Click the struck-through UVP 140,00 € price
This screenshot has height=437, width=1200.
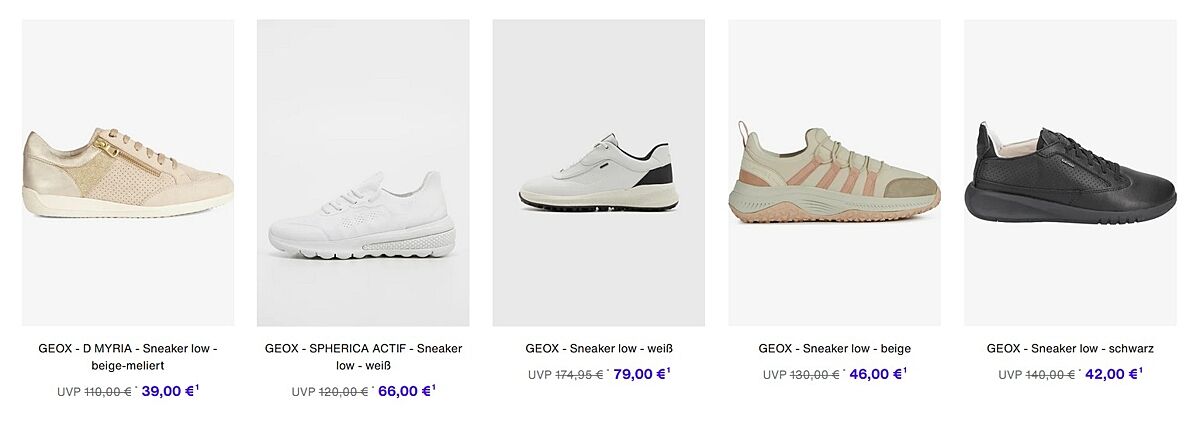pyautogui.click(x=1038, y=375)
